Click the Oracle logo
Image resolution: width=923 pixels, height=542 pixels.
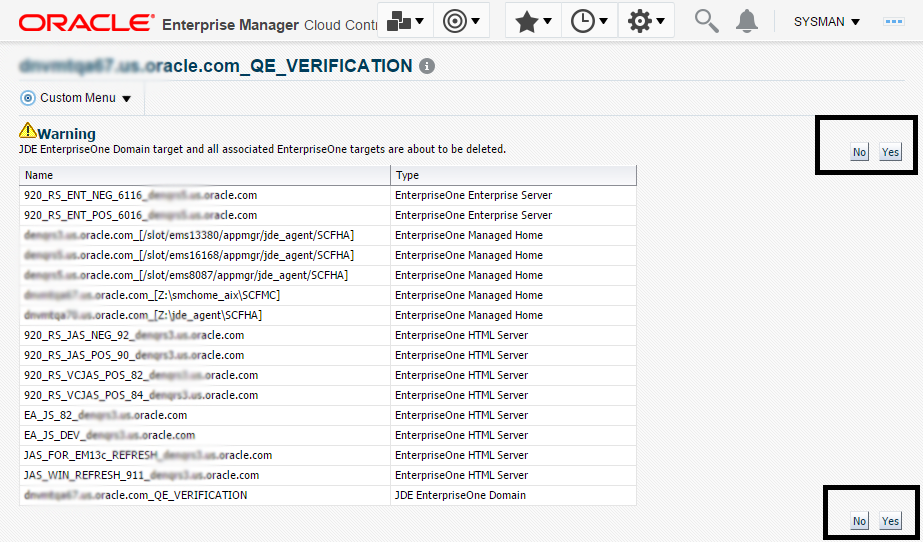pyautogui.click(x=85, y=21)
